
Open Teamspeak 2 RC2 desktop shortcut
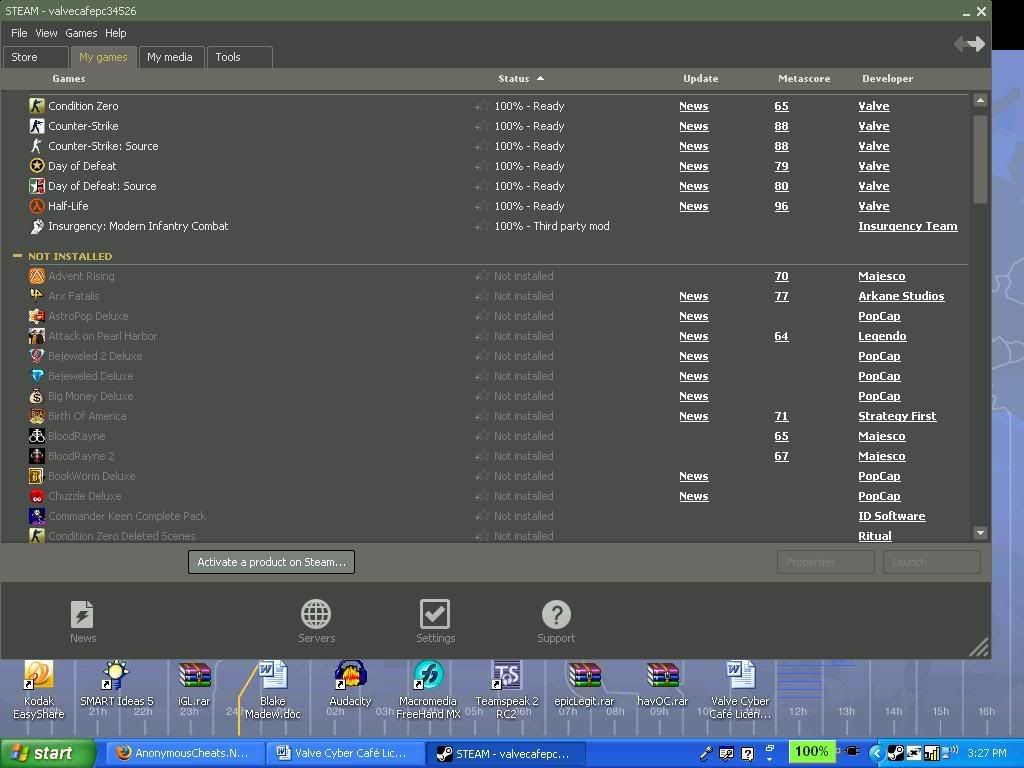[507, 677]
